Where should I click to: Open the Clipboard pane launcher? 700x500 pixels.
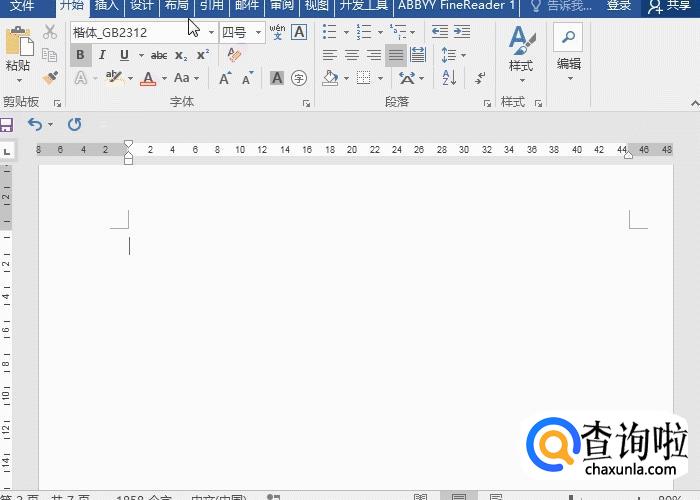57,104
